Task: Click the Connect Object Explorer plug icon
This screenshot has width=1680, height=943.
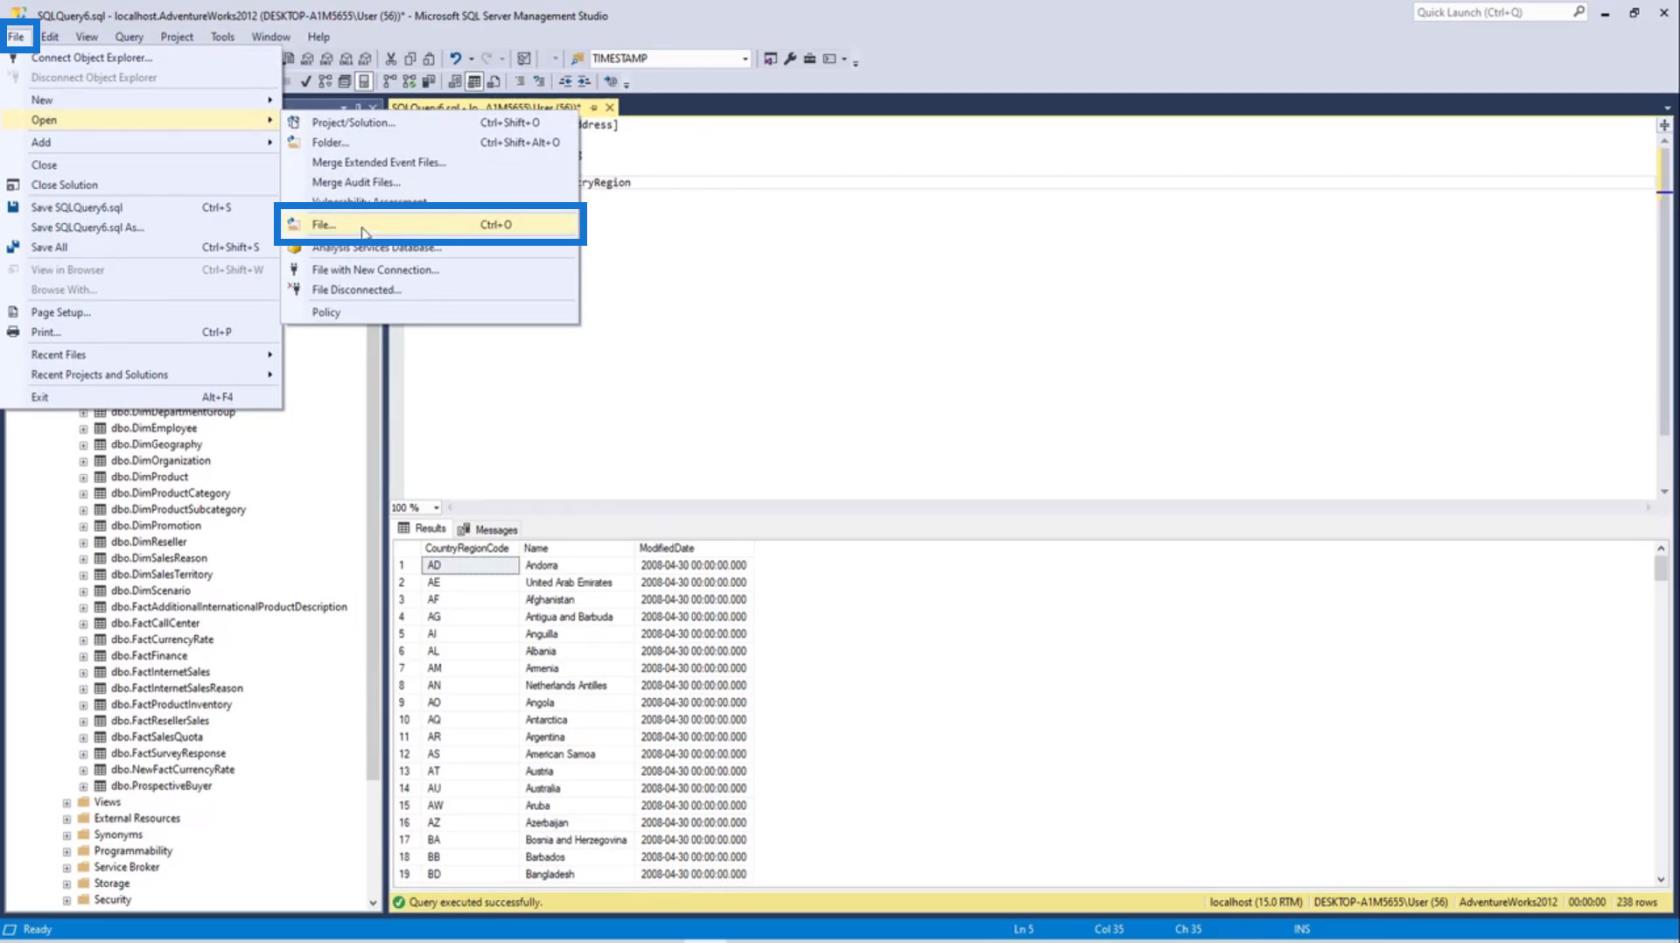Action: [x=13, y=58]
